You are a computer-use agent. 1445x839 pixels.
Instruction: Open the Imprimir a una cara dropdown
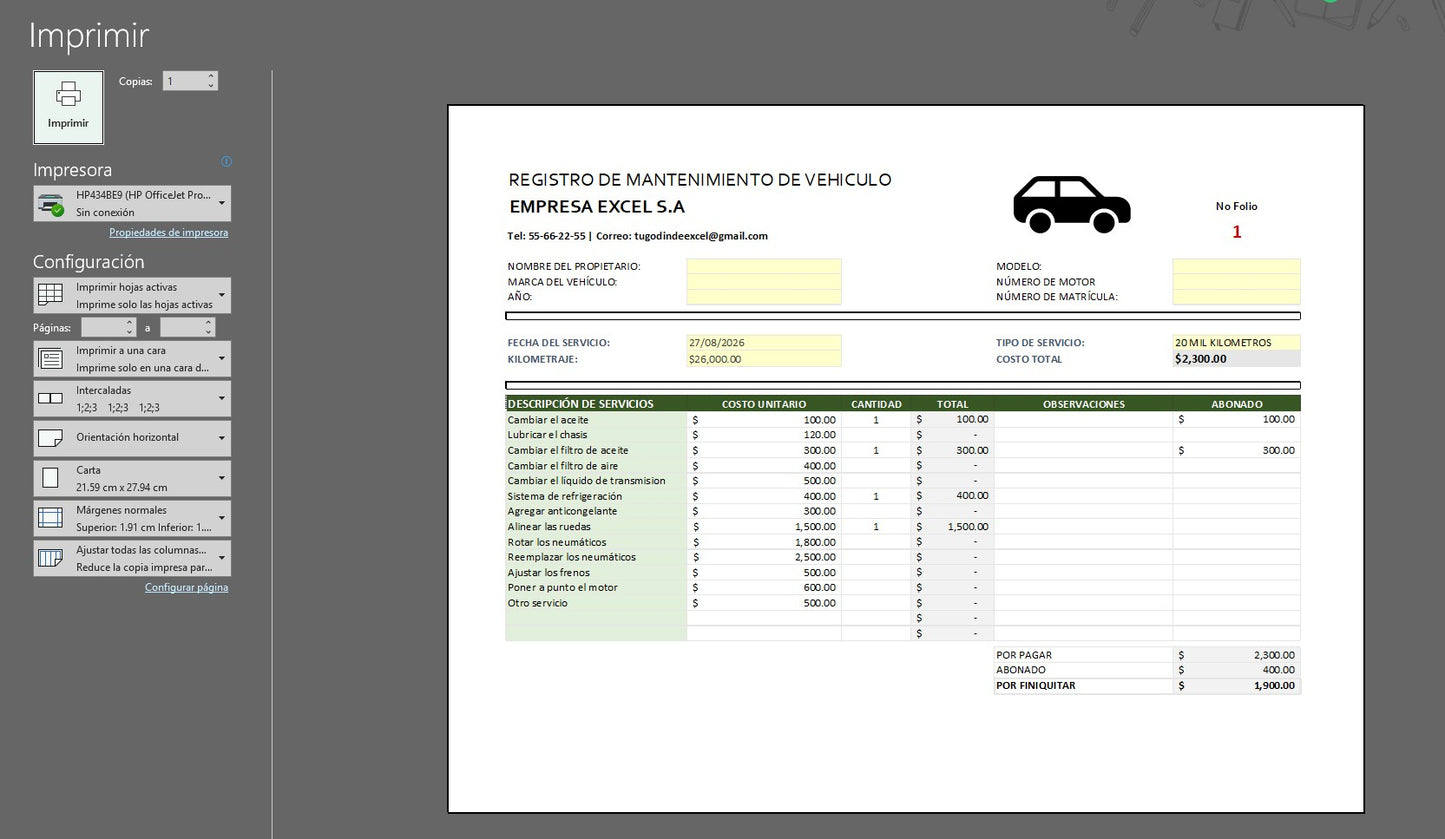click(x=132, y=358)
